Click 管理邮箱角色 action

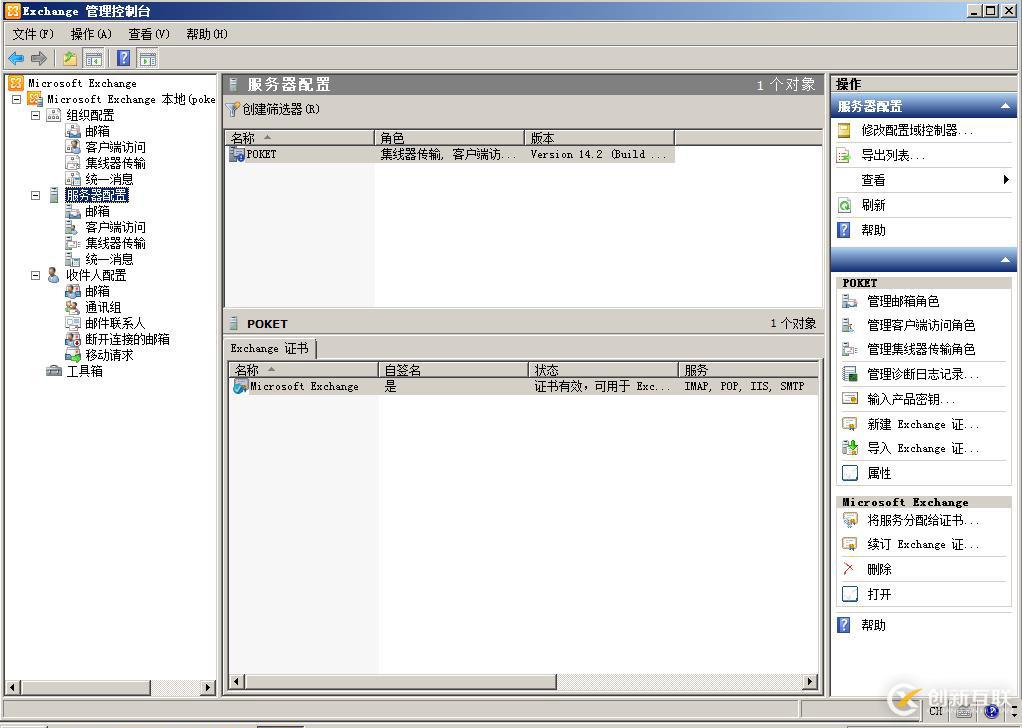(x=902, y=301)
